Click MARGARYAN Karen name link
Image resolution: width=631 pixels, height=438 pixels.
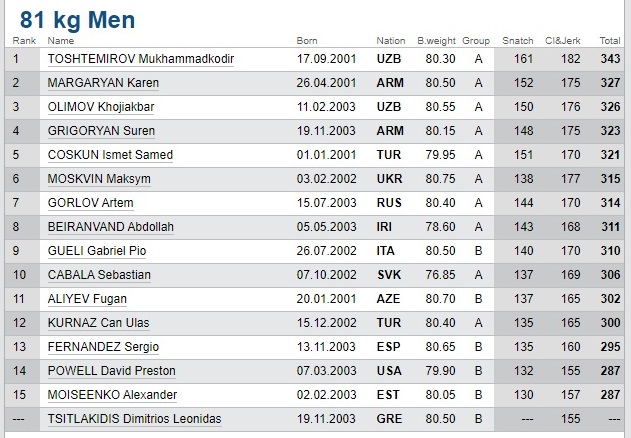tap(103, 83)
